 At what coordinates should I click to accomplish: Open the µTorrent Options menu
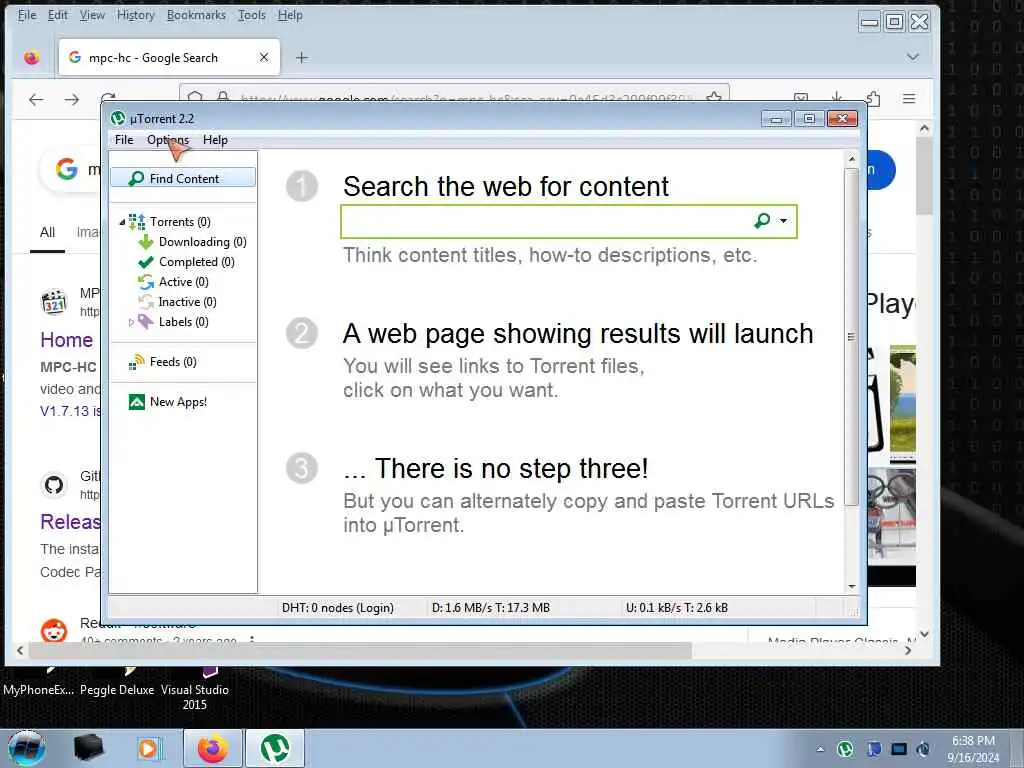(168, 140)
